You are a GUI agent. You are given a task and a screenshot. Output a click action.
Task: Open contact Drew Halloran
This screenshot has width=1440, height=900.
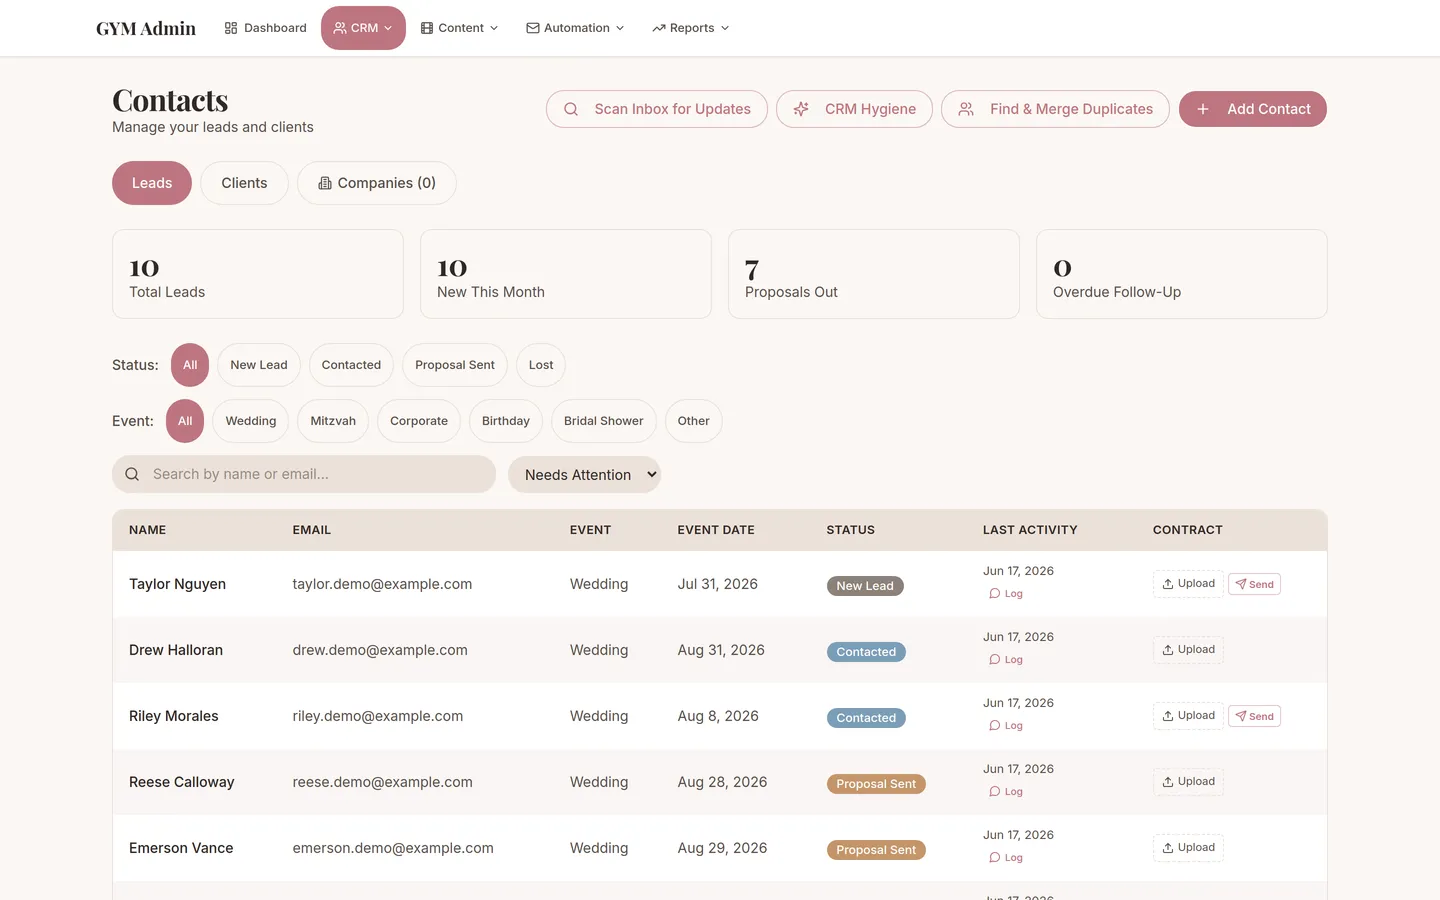pos(176,650)
